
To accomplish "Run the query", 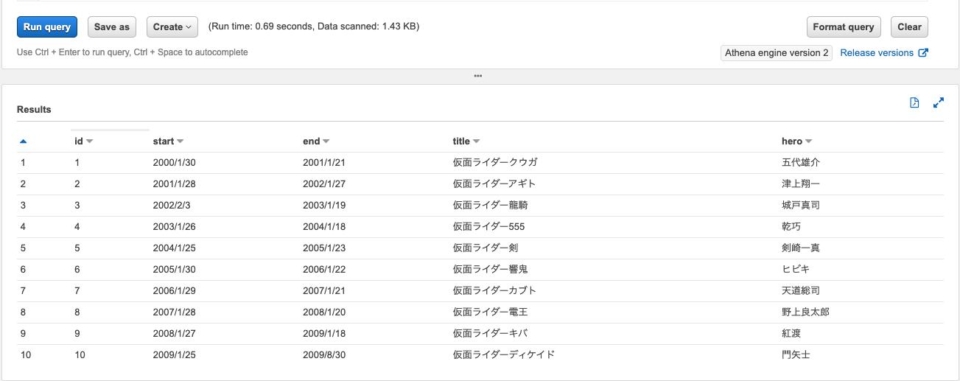I will pos(47,27).
